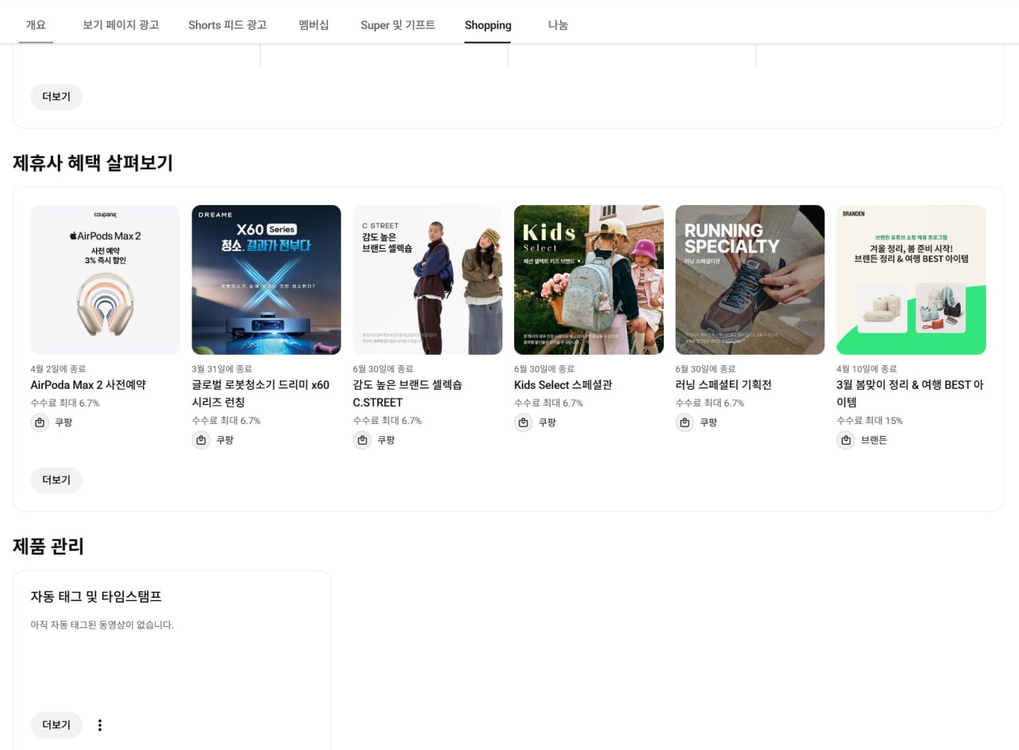1019x750 pixels.
Task: Open the Shorts 피드 광고 tab
Action: pyautogui.click(x=227, y=25)
